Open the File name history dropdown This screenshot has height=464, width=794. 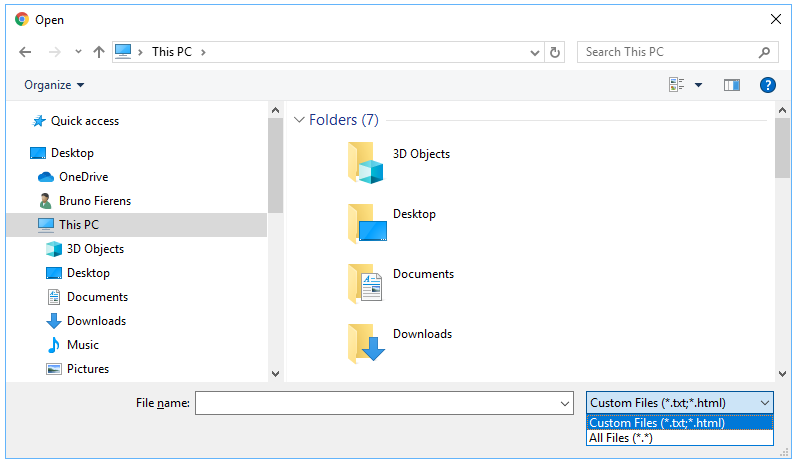point(565,404)
